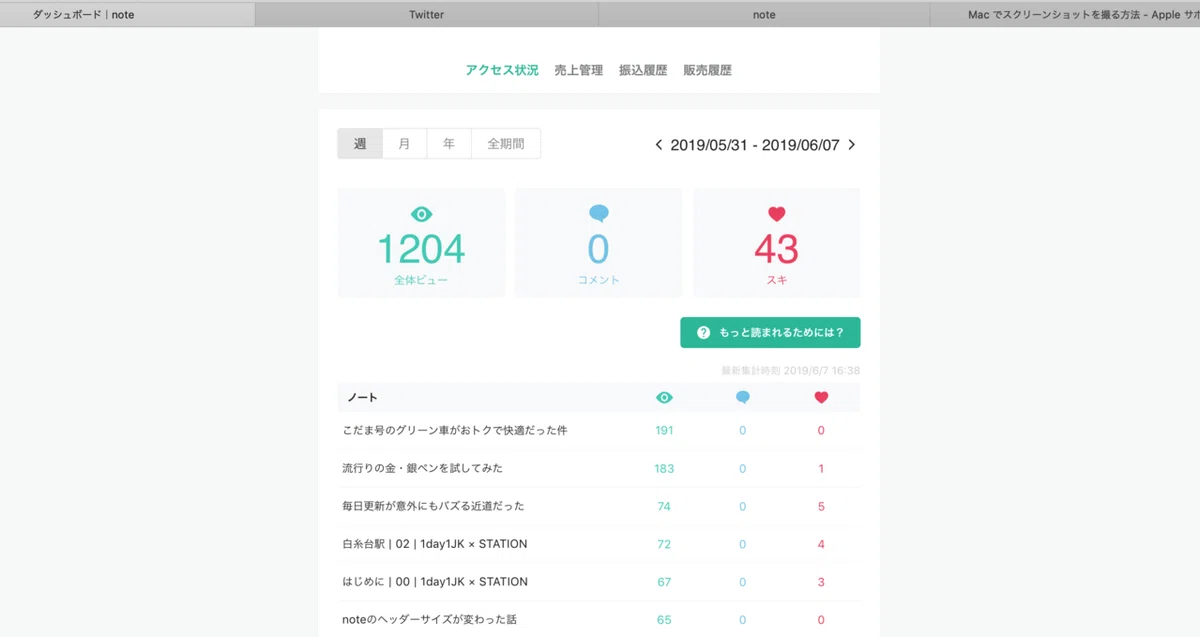Open the browser tab titled note
Viewport: 1200px width, 637px height.
click(x=764, y=15)
